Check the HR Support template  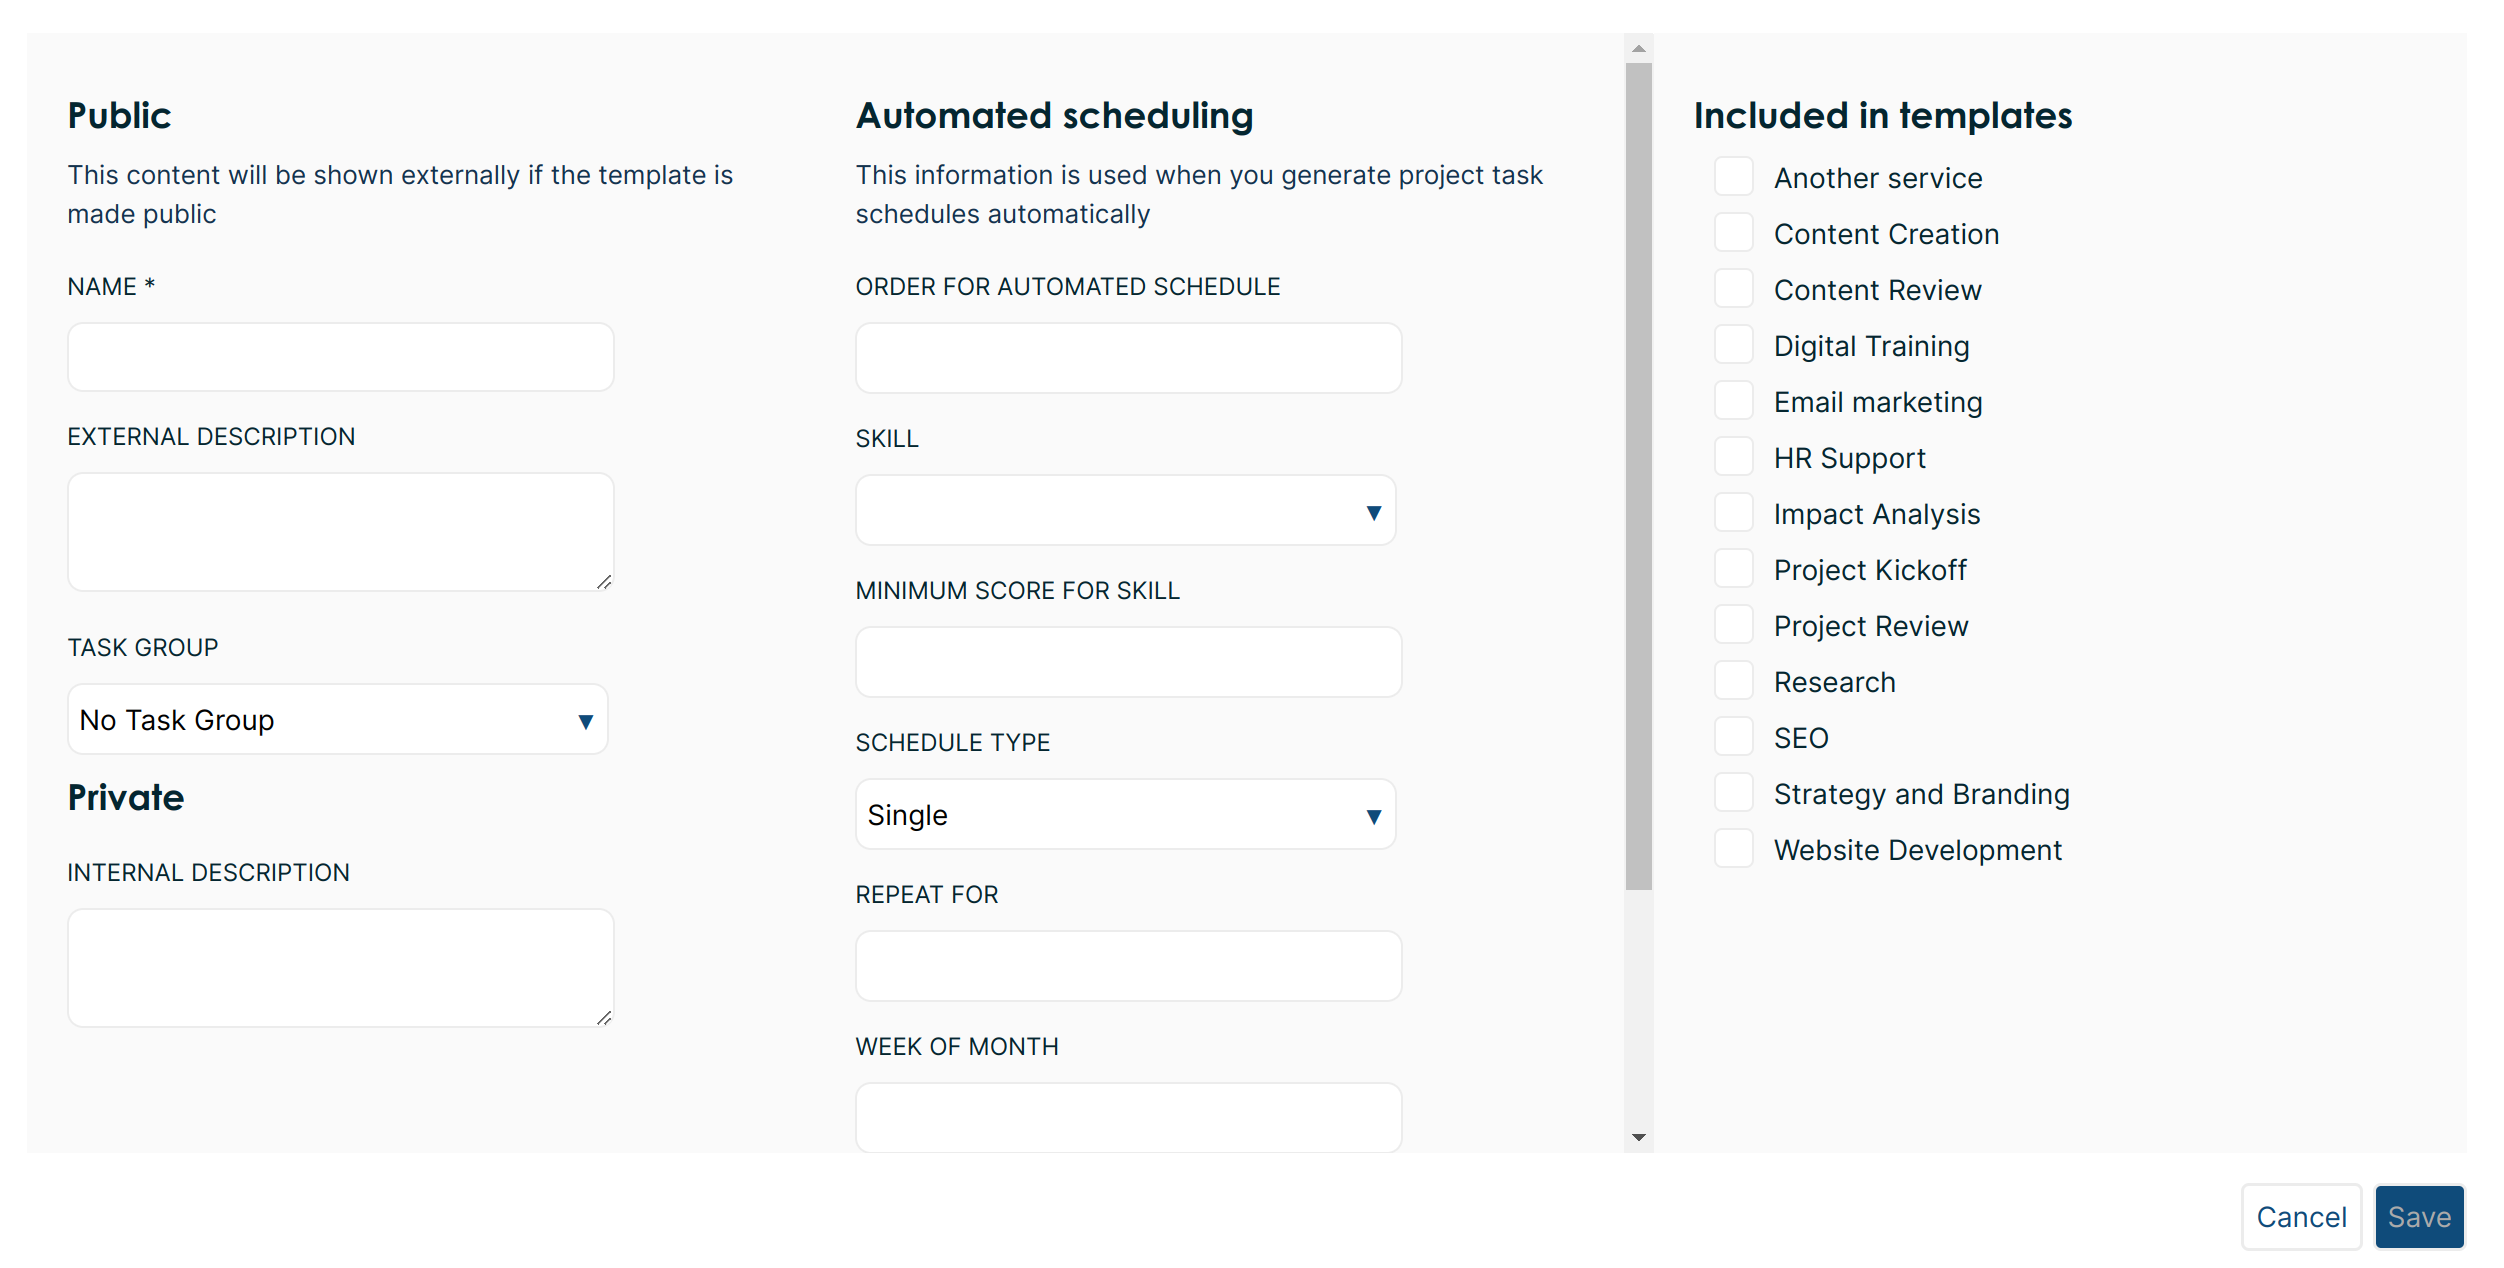(1733, 457)
